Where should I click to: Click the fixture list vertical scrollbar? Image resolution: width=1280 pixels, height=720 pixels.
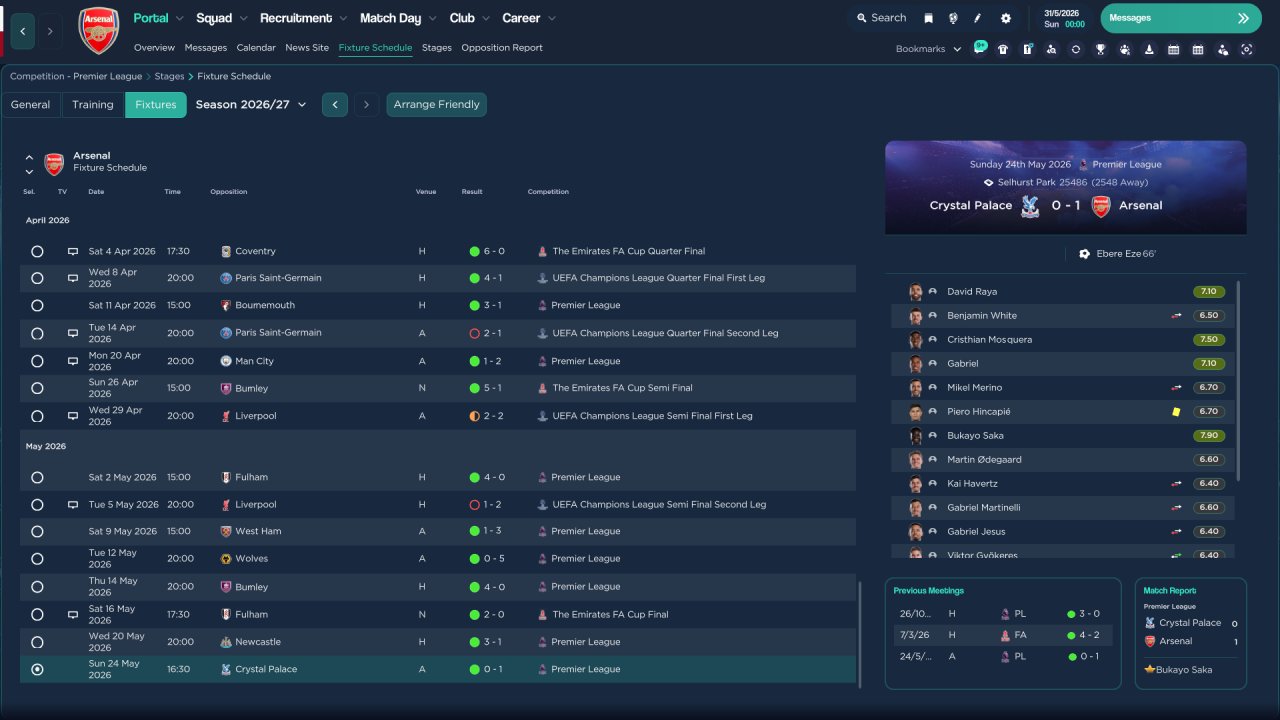[859, 634]
